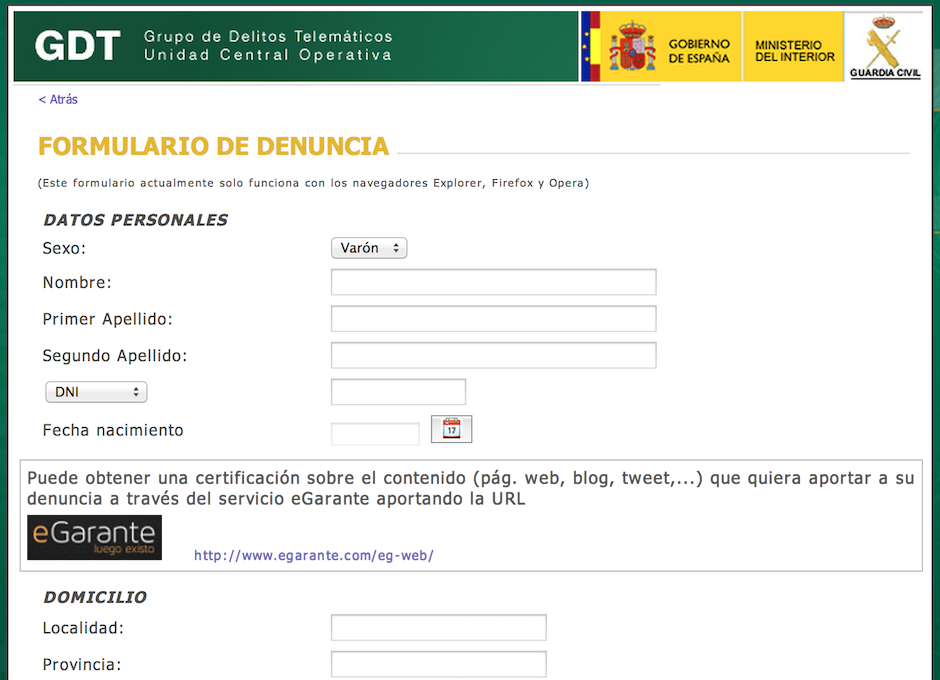Open the egarante.com/eg-web URL link

point(313,555)
